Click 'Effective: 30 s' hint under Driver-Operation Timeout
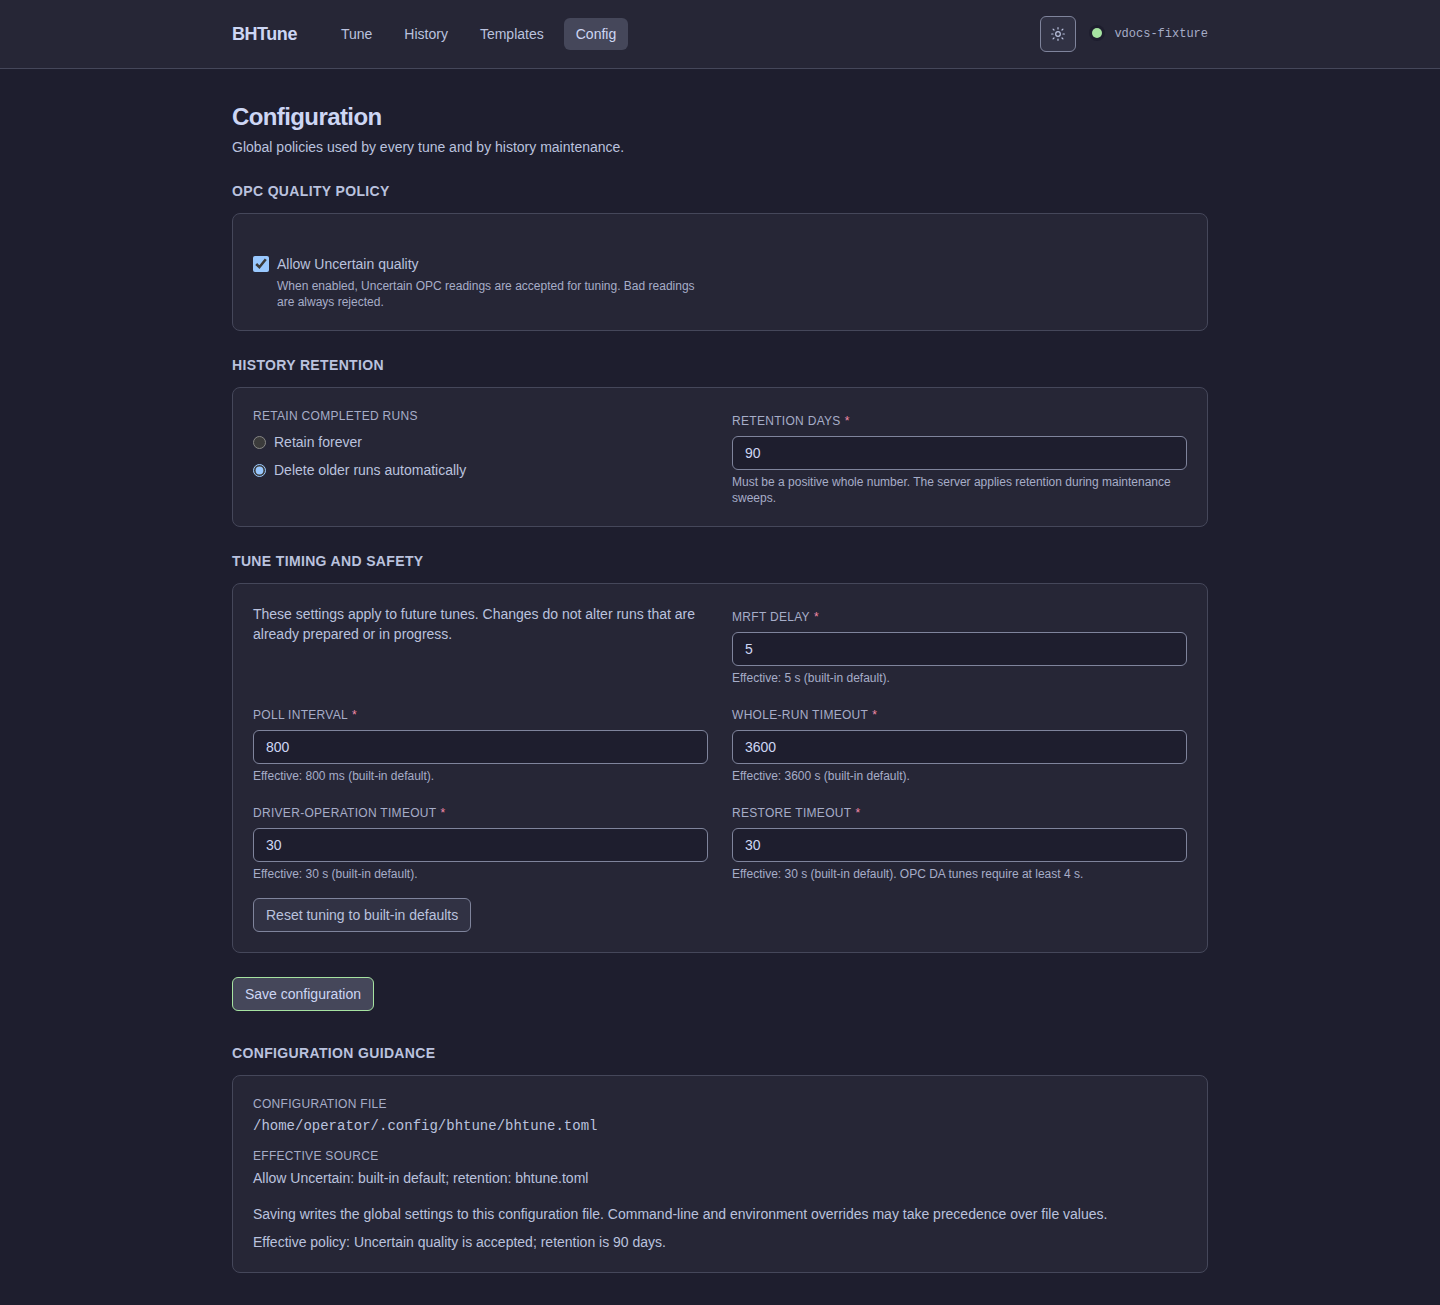This screenshot has height=1305, width=1440. pyautogui.click(x=335, y=874)
